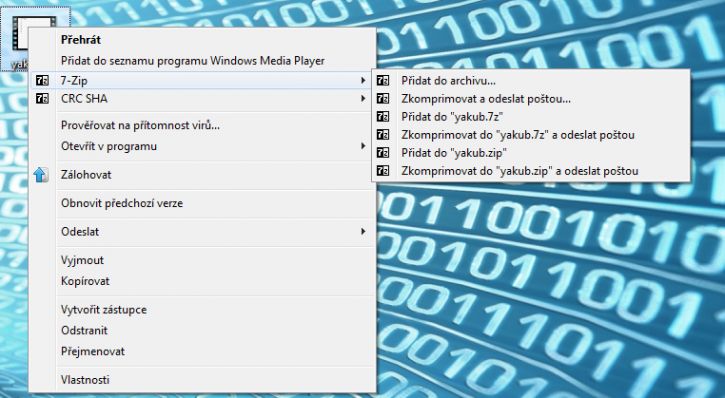Click the icon beside Zkomprimovat do "yakub.zip" a odeslat poštou
Image resolution: width=725 pixels, height=398 pixels.
[x=383, y=171]
